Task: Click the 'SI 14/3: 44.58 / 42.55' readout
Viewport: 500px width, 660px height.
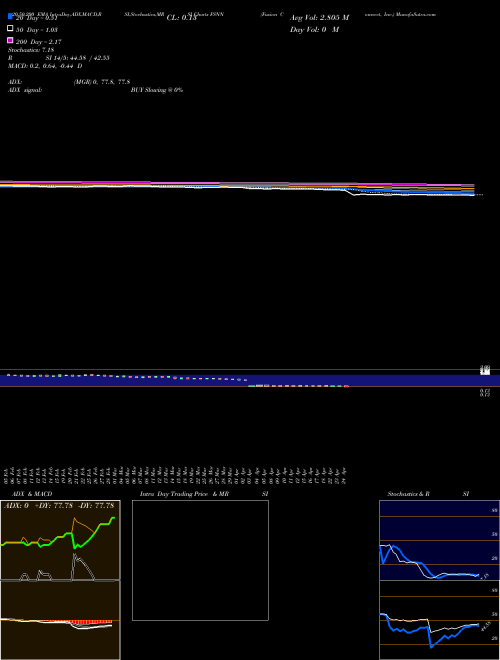Action: tap(77, 58)
